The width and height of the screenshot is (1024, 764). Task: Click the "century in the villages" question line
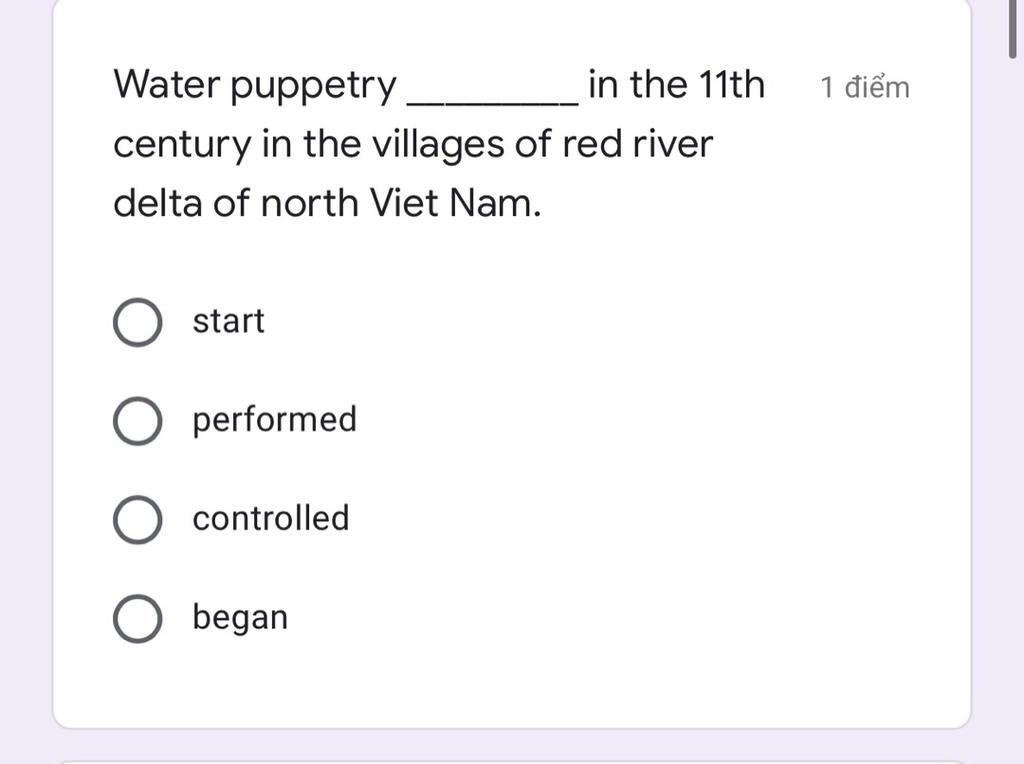[309, 144]
